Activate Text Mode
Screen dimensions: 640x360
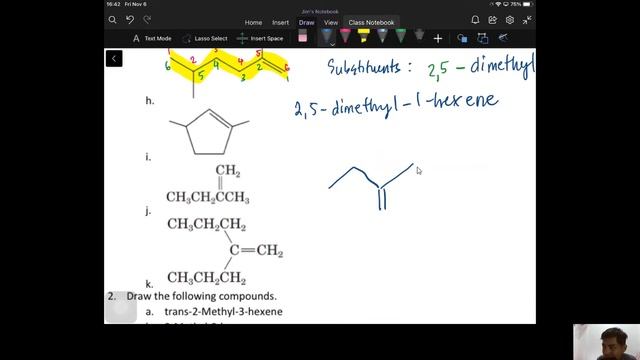[152, 38]
